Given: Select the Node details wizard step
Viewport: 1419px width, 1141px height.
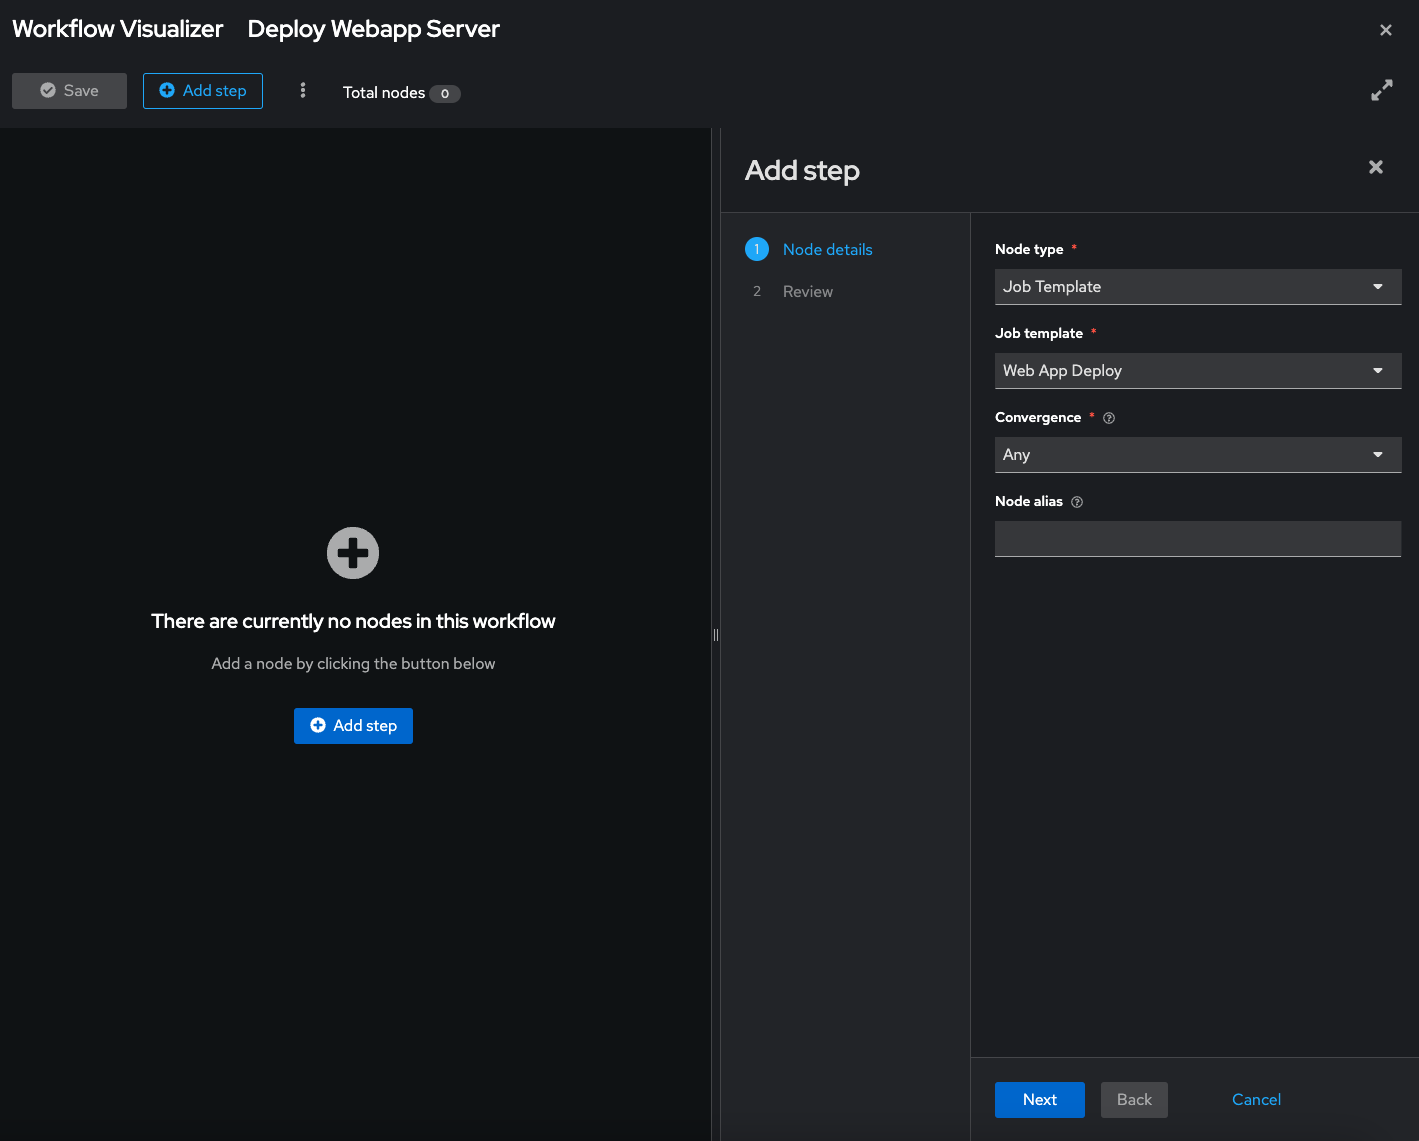Looking at the screenshot, I should click(827, 250).
